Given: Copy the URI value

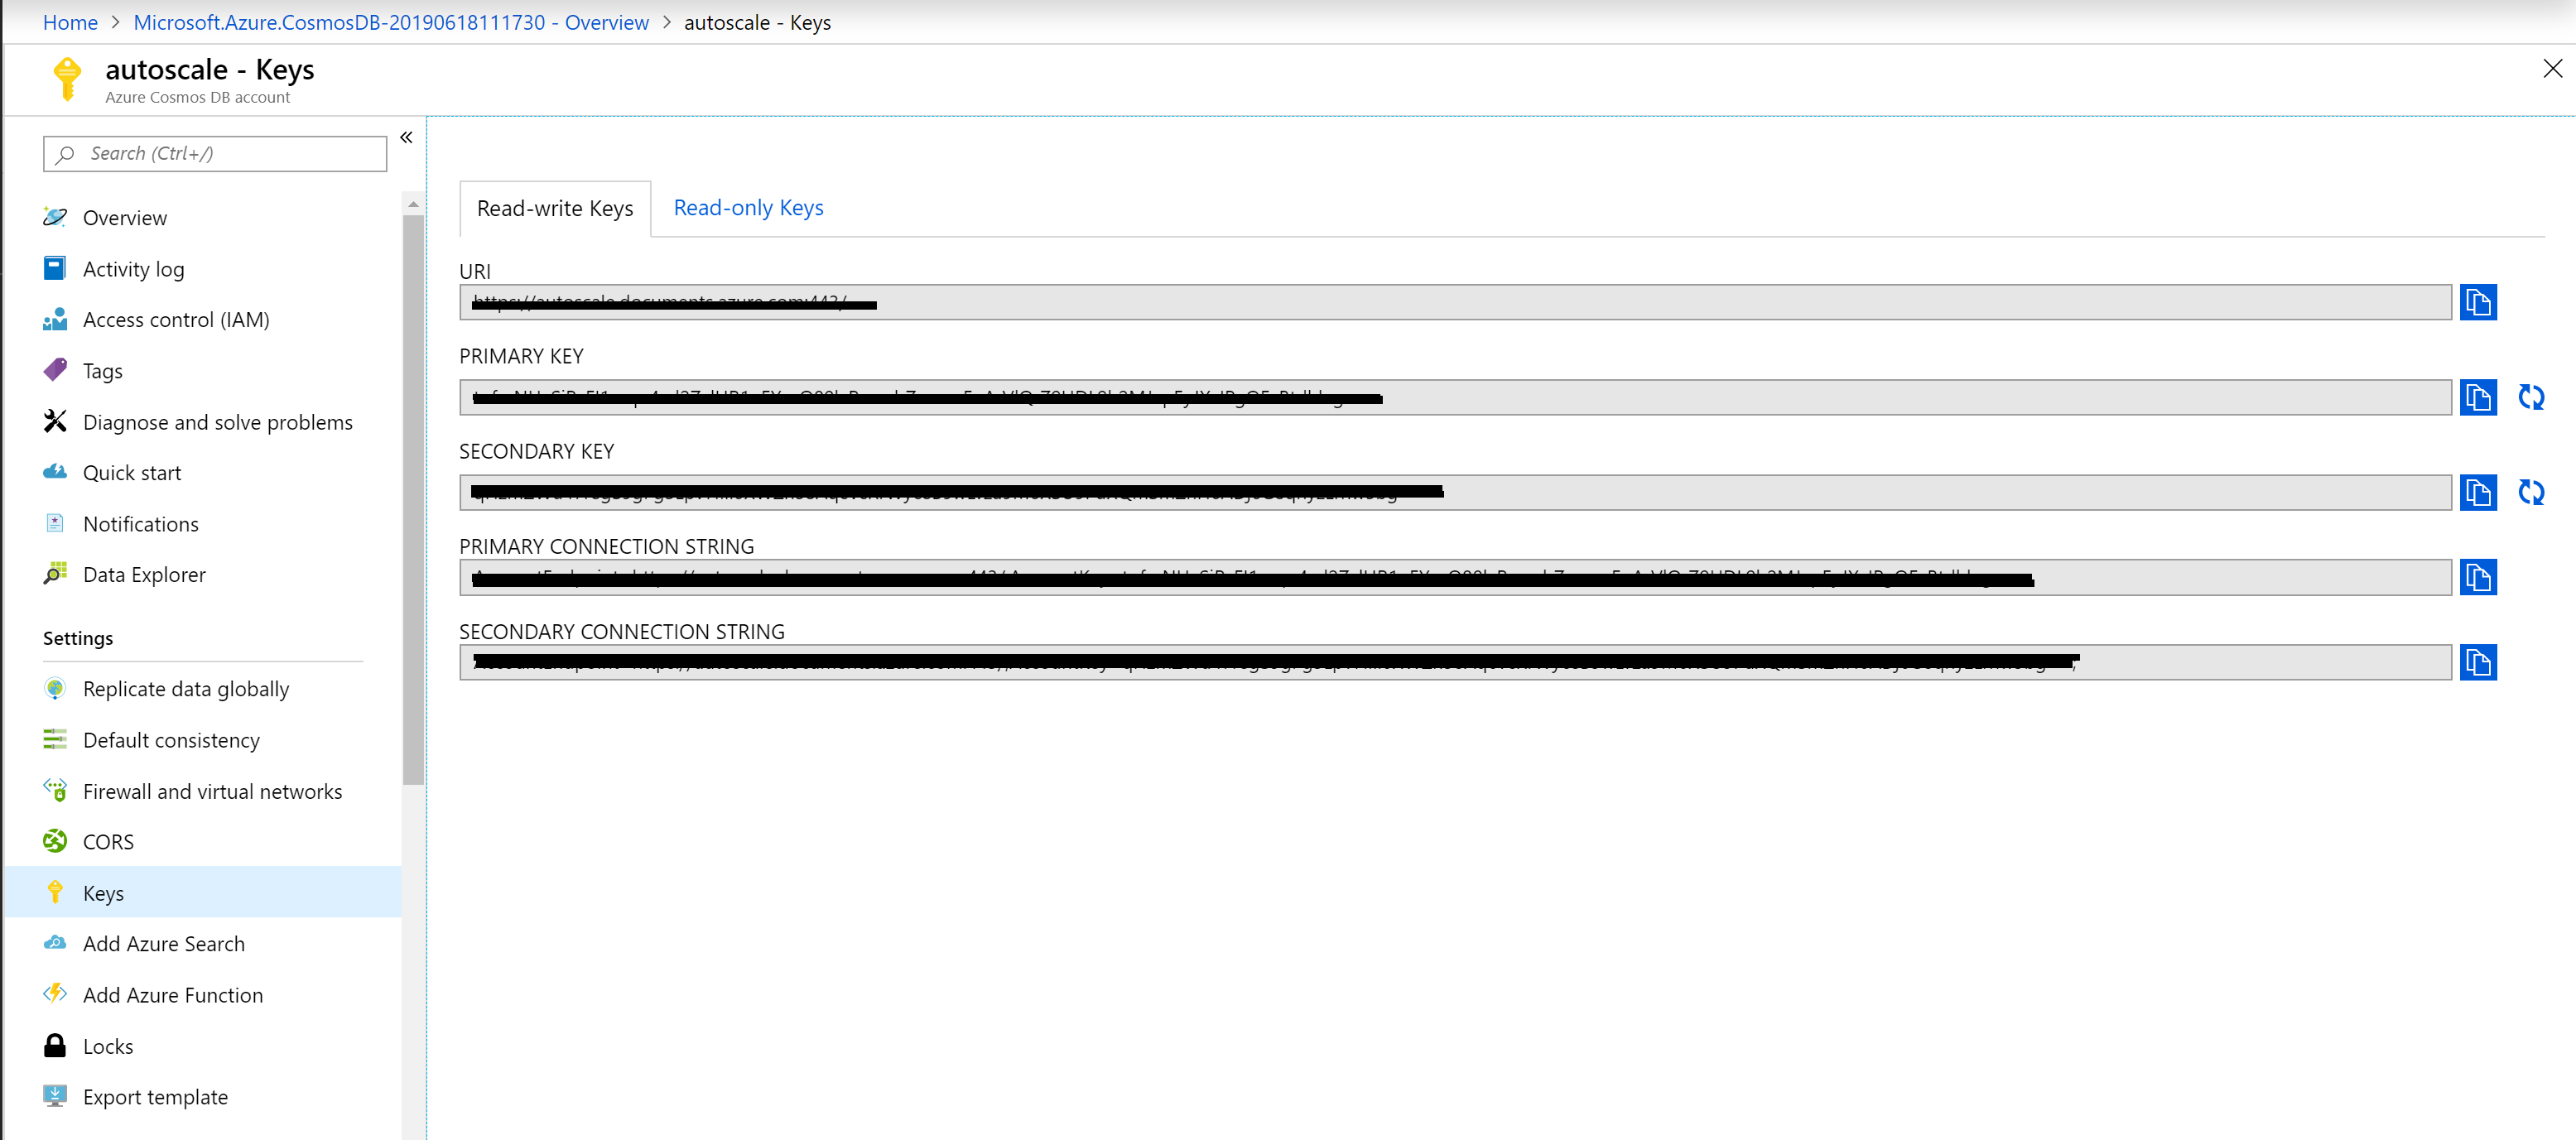Looking at the screenshot, I should point(2477,302).
